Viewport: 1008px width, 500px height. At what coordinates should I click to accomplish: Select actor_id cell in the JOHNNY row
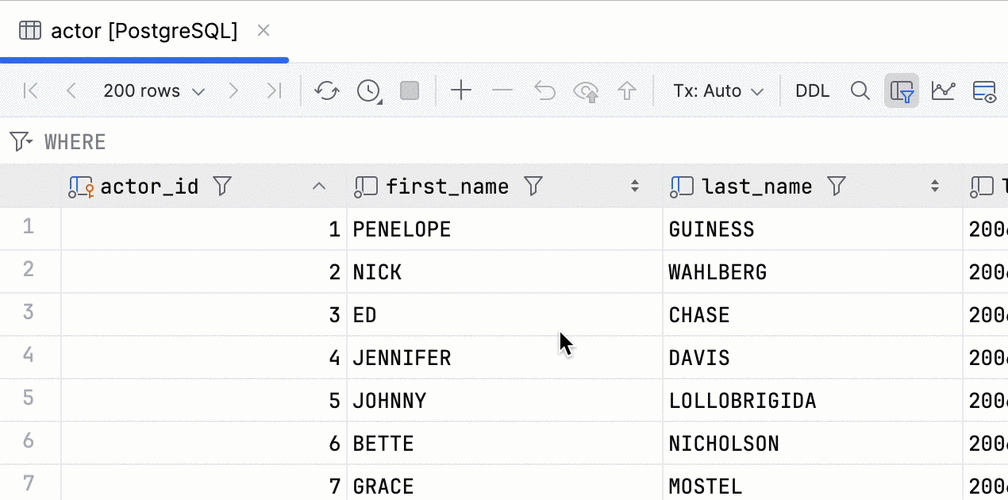(204, 401)
